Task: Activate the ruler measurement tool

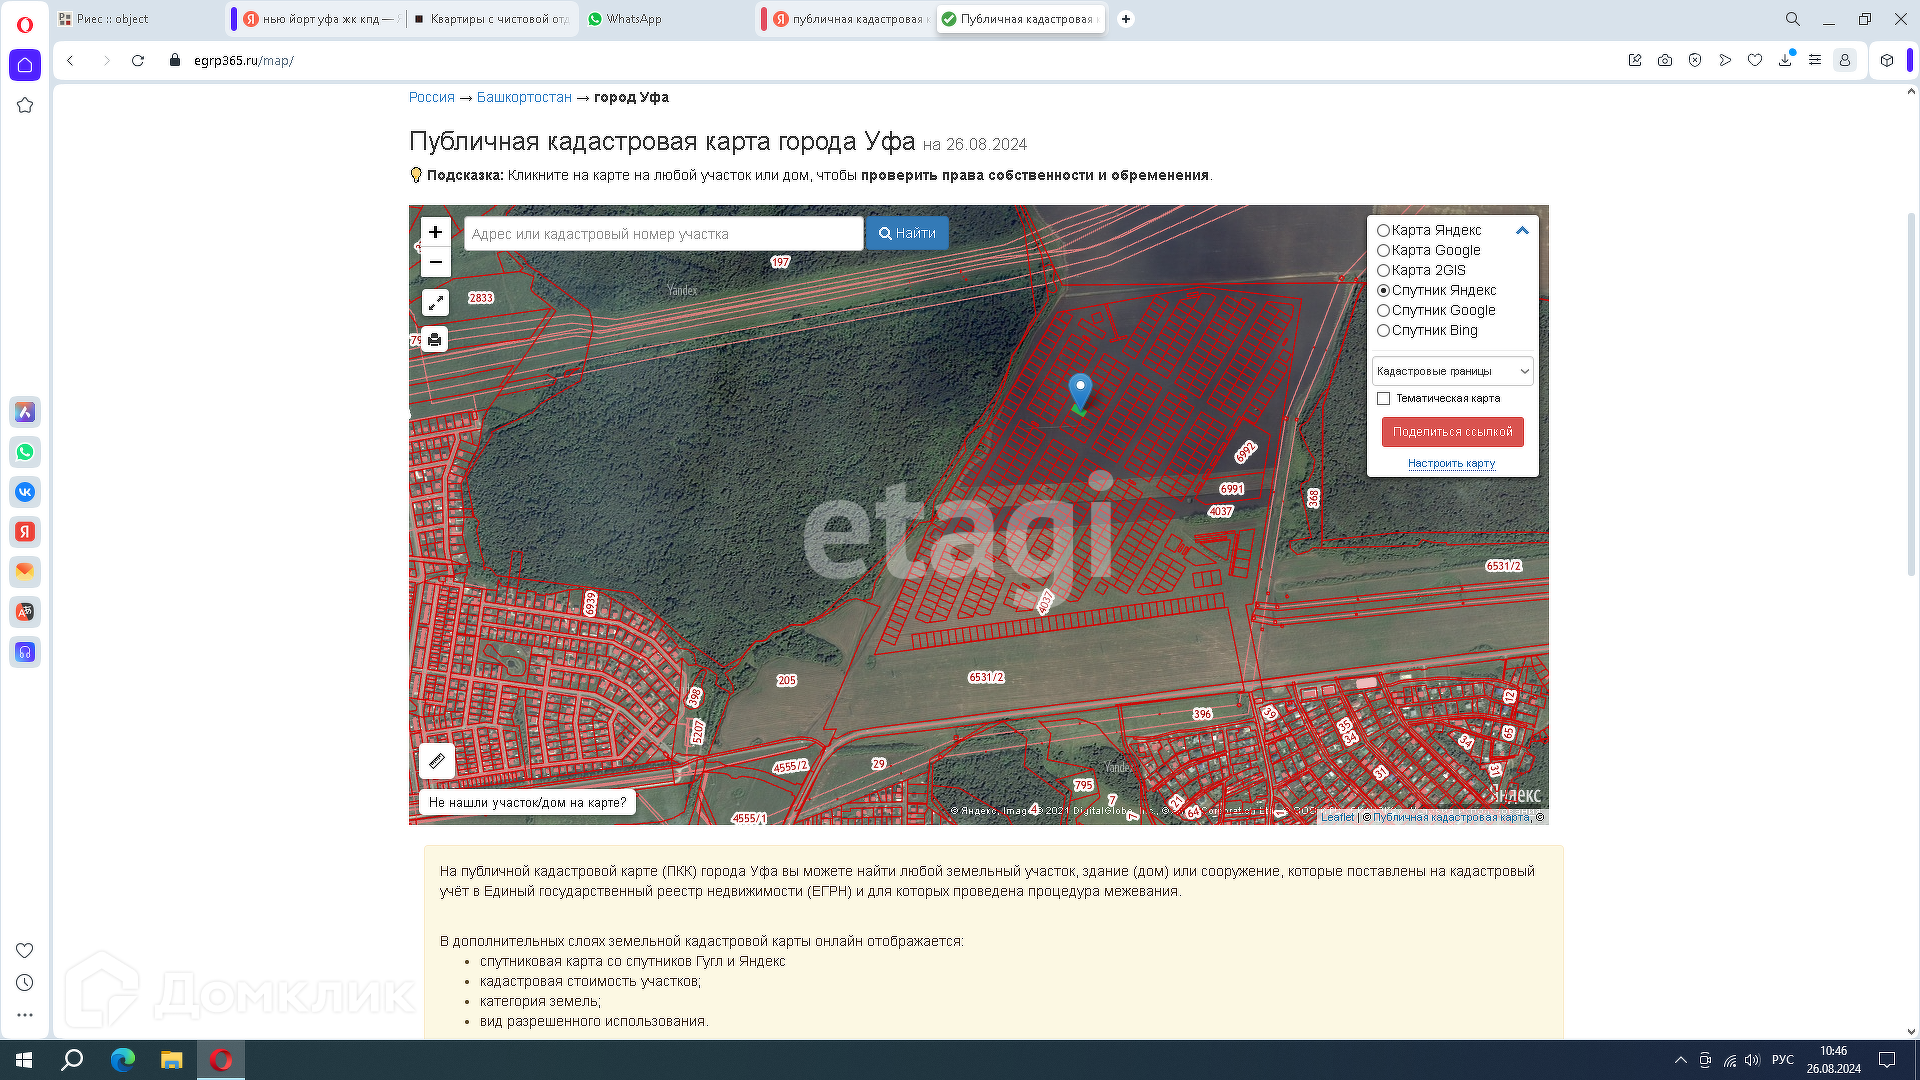Action: tap(437, 761)
